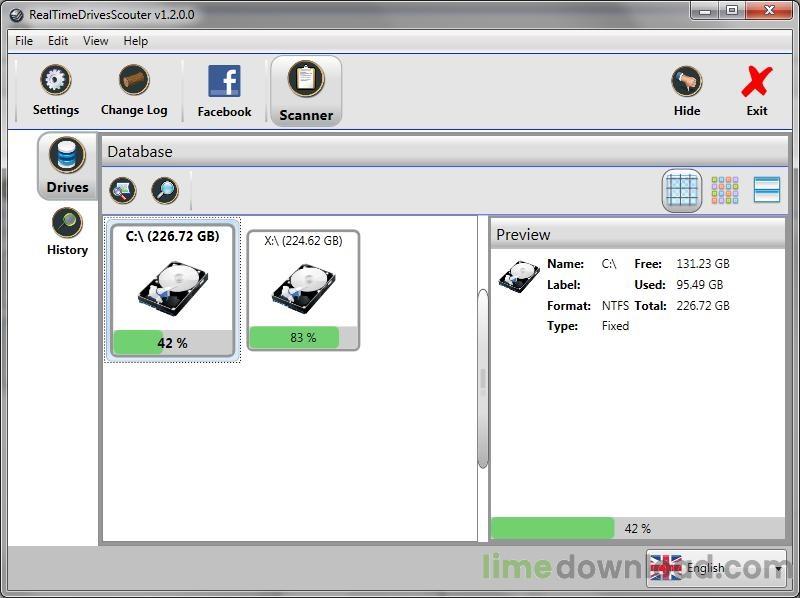800x598 pixels.
Task: Click the Facebook toolbar icon
Action: click(224, 82)
